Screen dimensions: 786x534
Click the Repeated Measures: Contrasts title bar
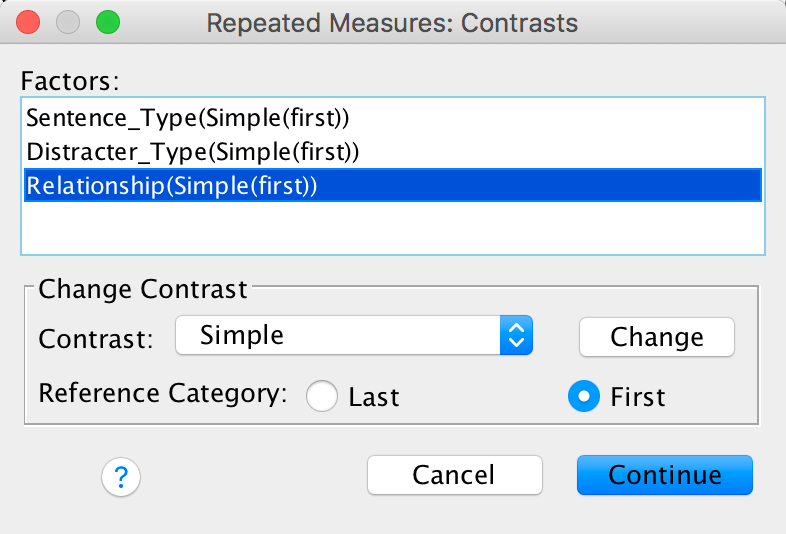tap(392, 22)
